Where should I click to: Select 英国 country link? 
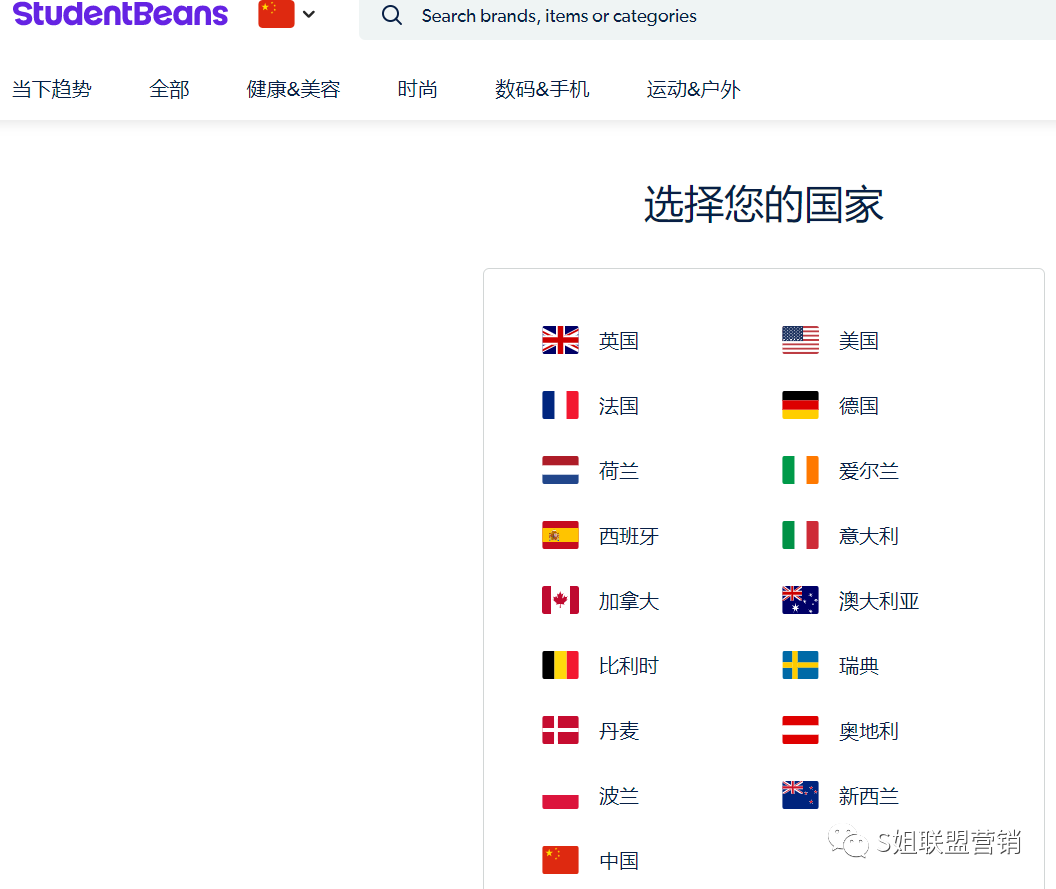click(619, 341)
